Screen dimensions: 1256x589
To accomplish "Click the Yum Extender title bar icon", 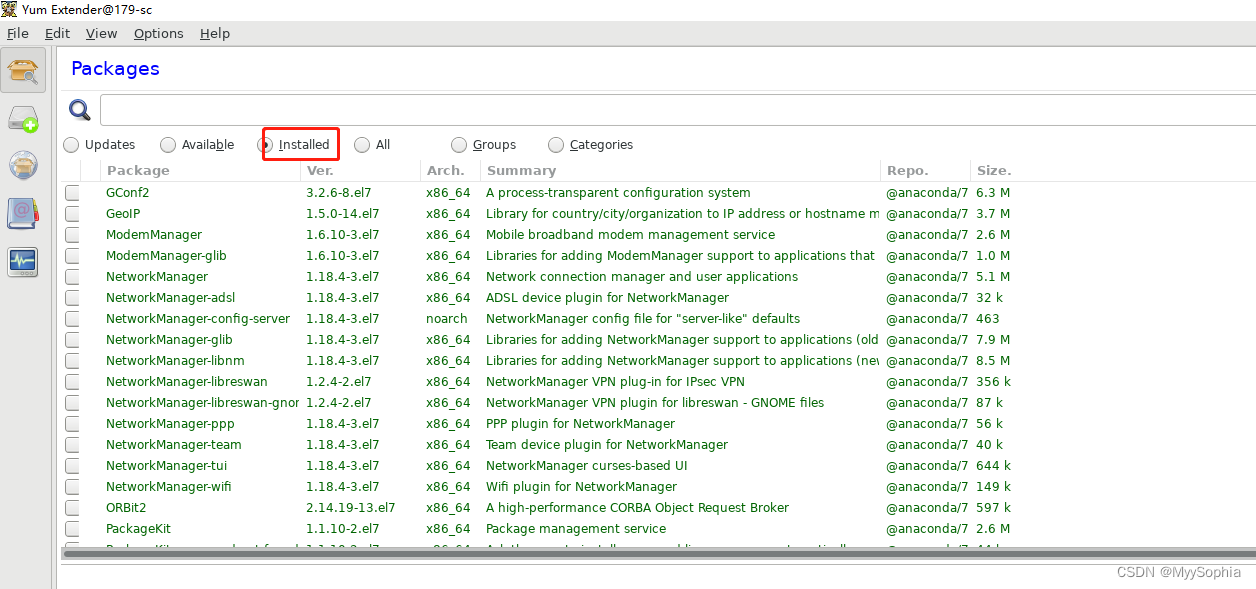I will coord(9,9).
